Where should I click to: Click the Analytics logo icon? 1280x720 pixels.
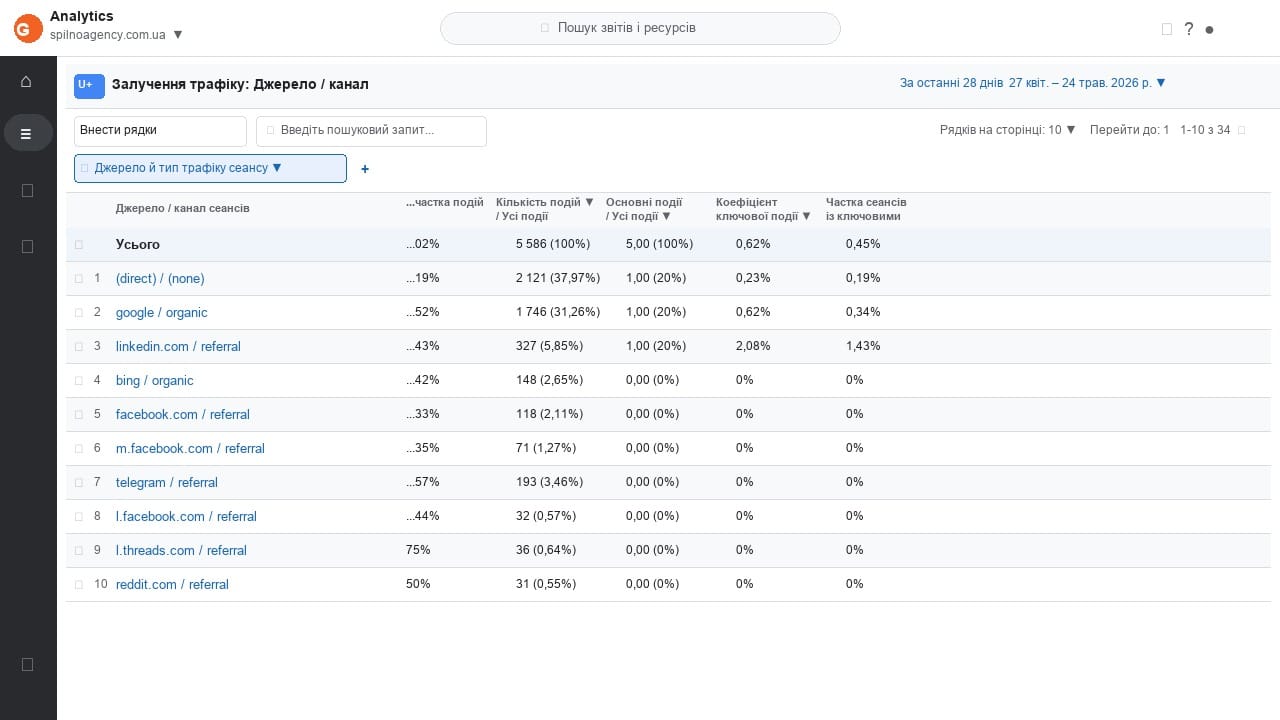coord(28,29)
